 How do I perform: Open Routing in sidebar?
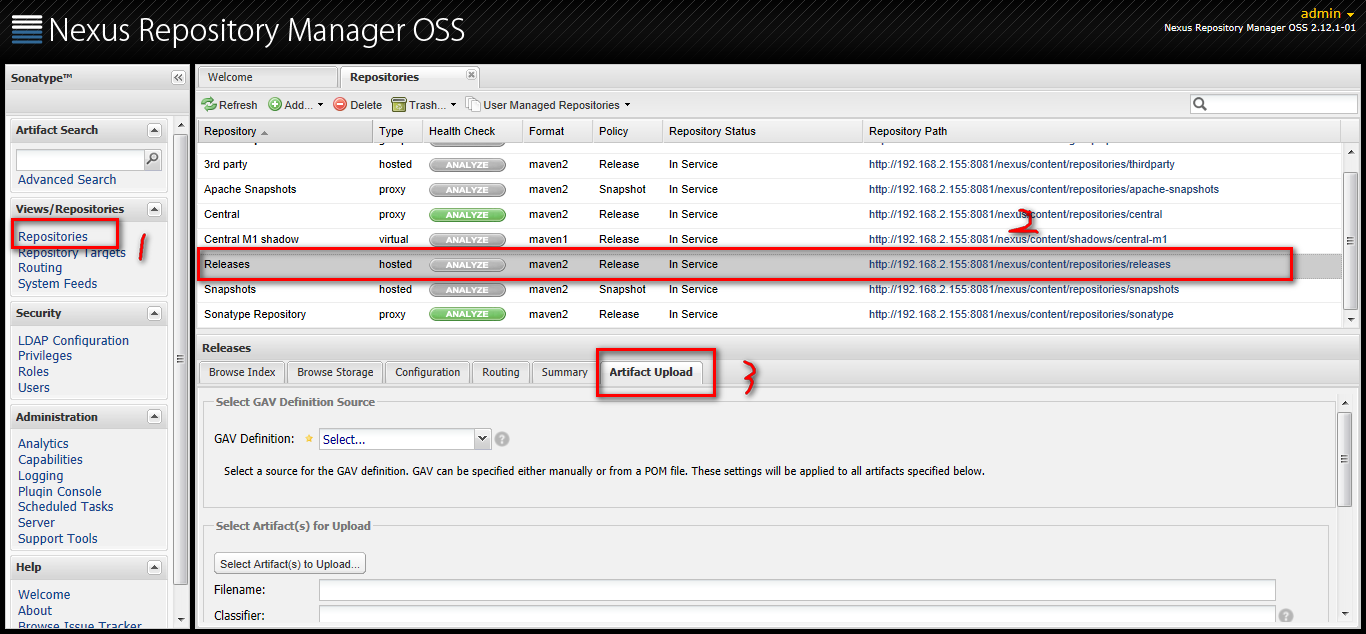tap(40, 268)
